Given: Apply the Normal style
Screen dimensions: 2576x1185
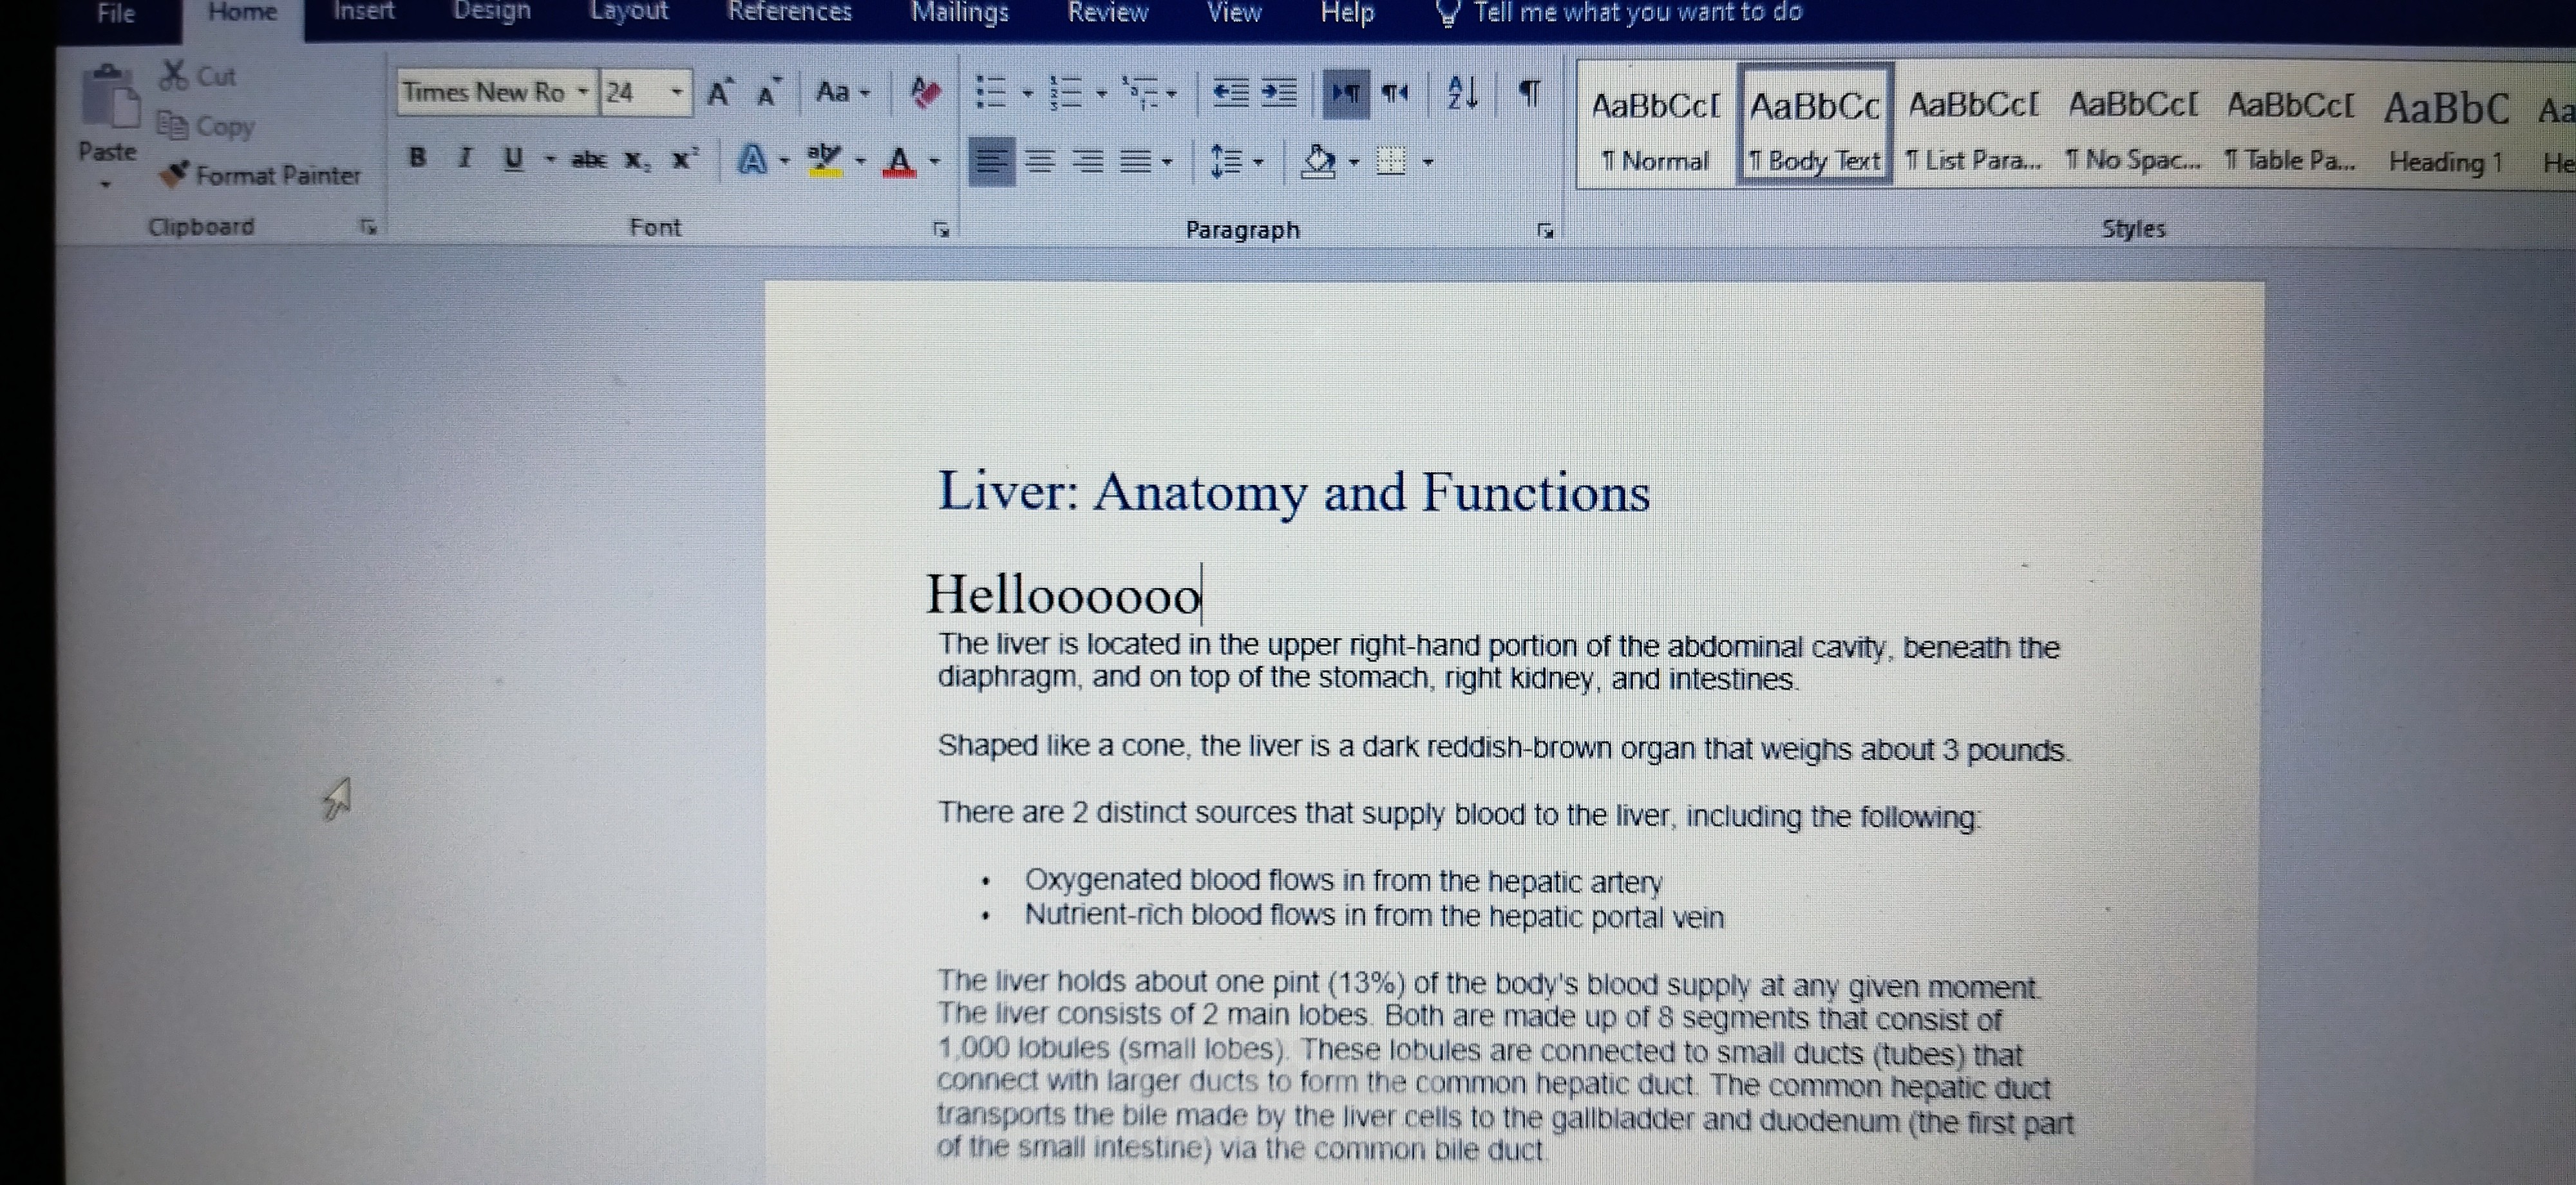Looking at the screenshot, I should click(1655, 128).
